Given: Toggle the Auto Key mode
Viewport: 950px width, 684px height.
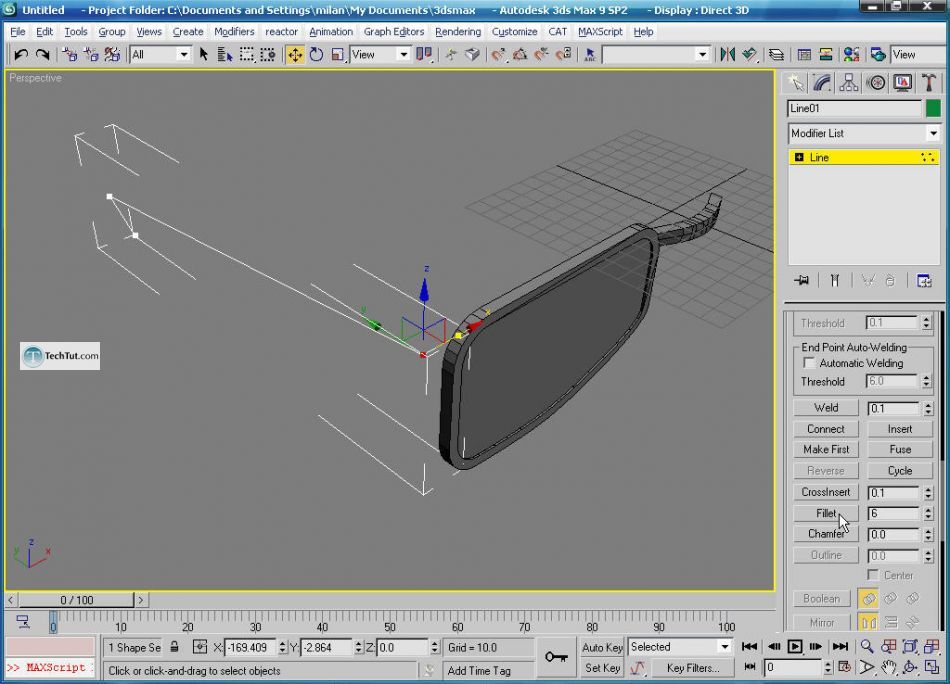Looking at the screenshot, I should coord(602,647).
